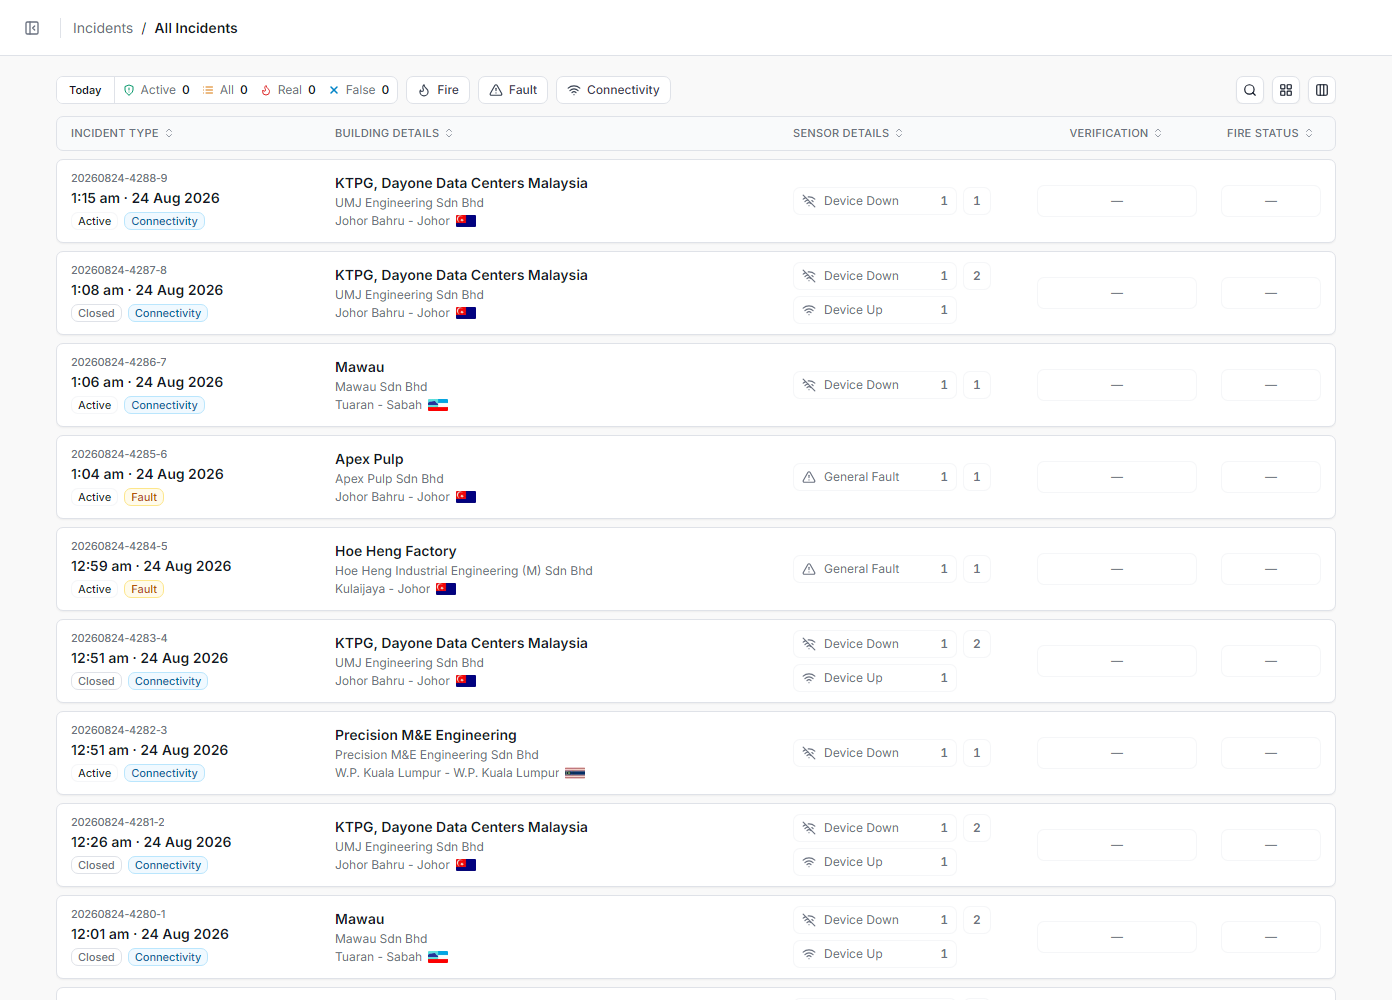Filter by All incidents count
The image size is (1392, 1000).
pyautogui.click(x=225, y=90)
